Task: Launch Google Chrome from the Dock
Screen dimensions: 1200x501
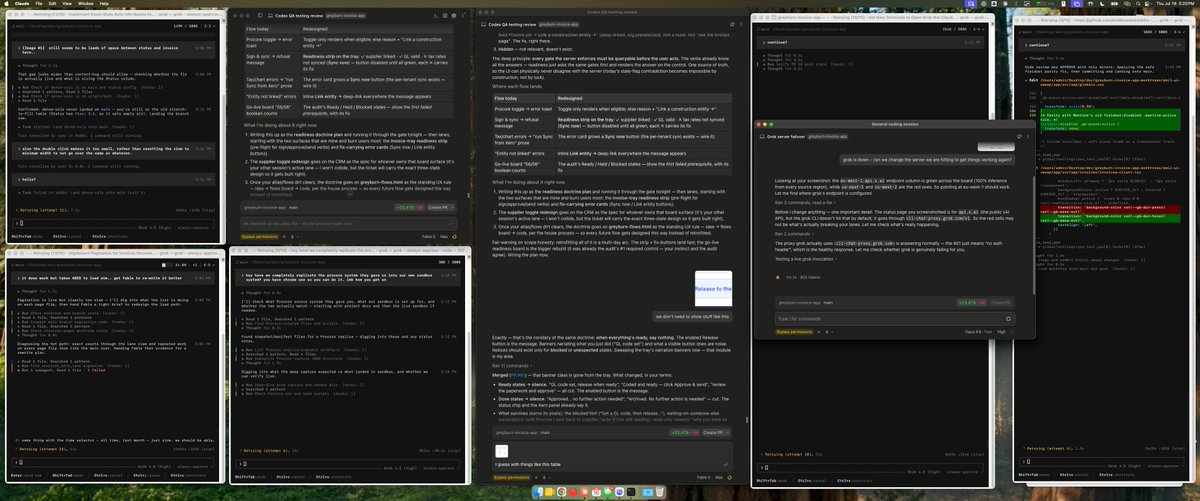Action: 561,492
